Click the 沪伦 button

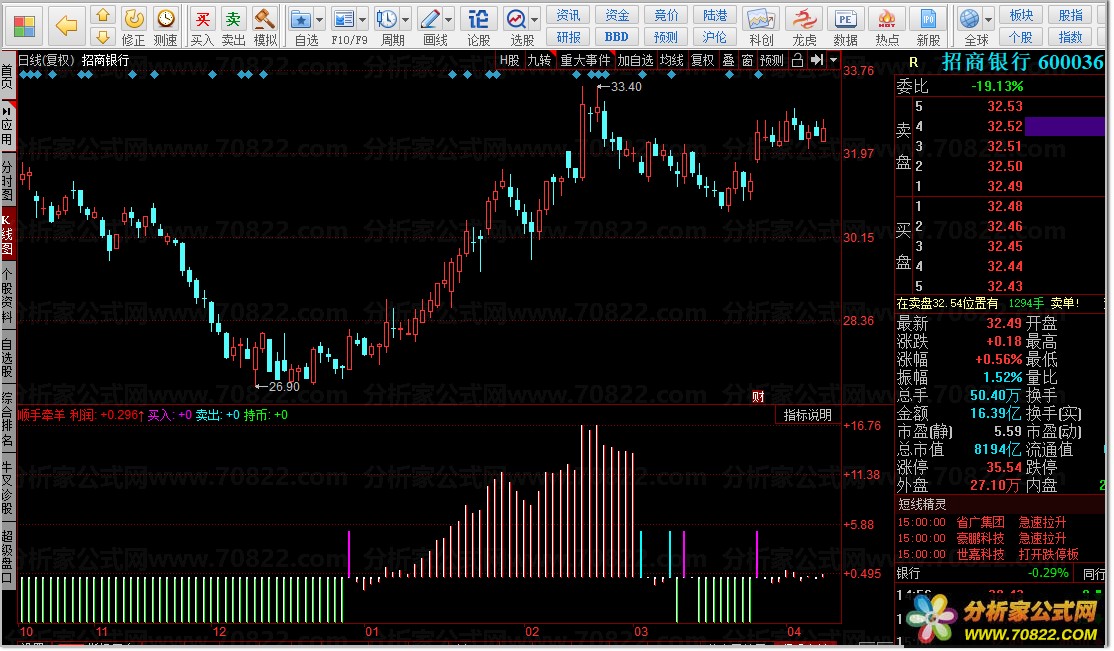[x=715, y=37]
